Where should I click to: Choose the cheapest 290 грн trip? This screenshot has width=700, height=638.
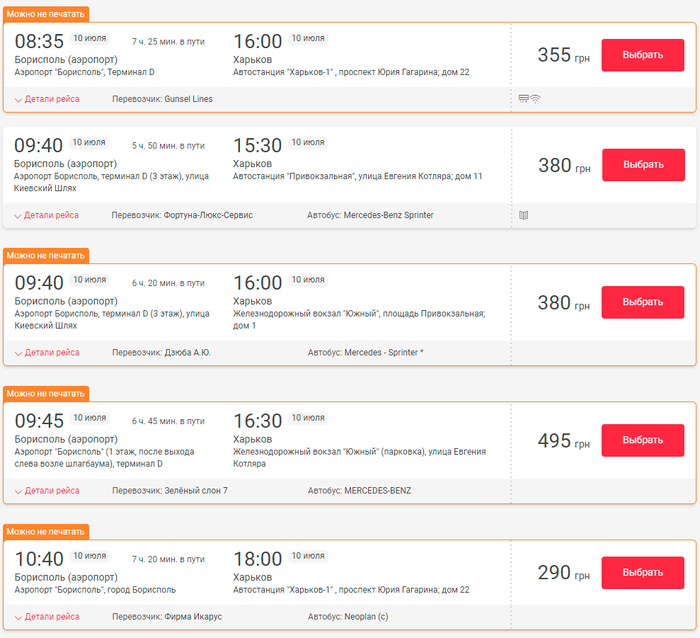pyautogui.click(x=643, y=572)
